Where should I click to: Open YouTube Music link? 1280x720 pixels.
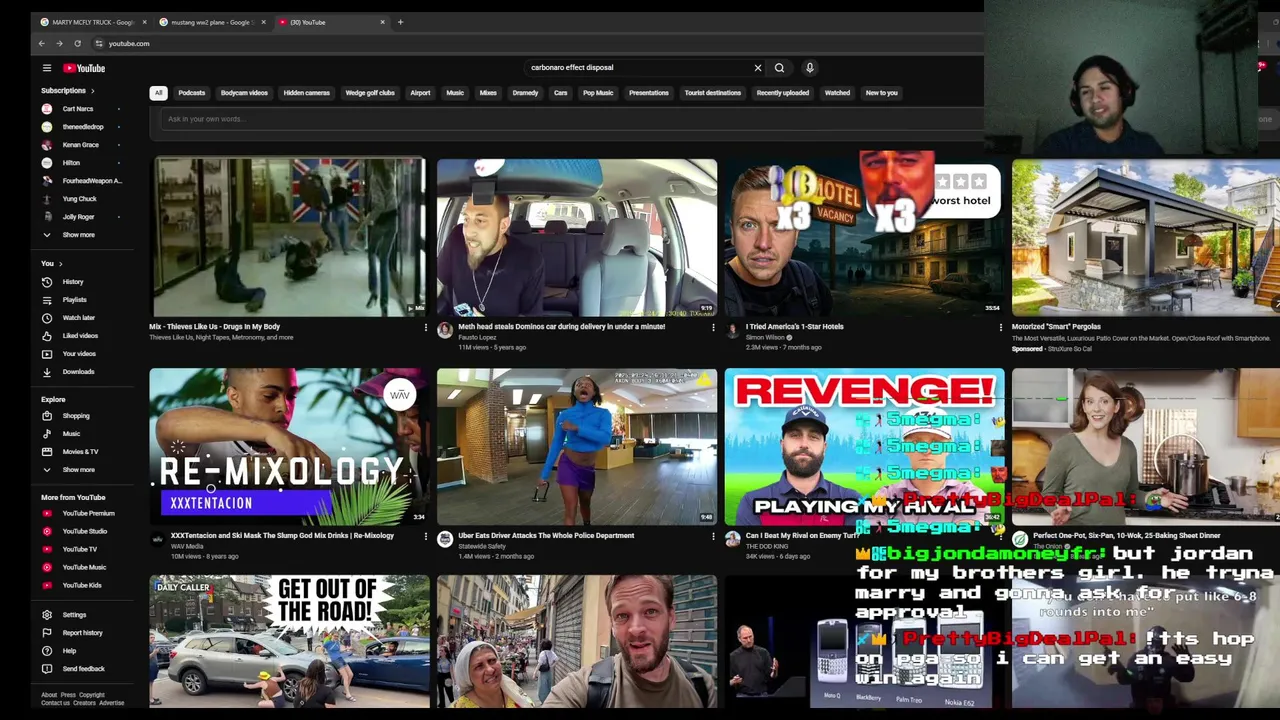84,567
